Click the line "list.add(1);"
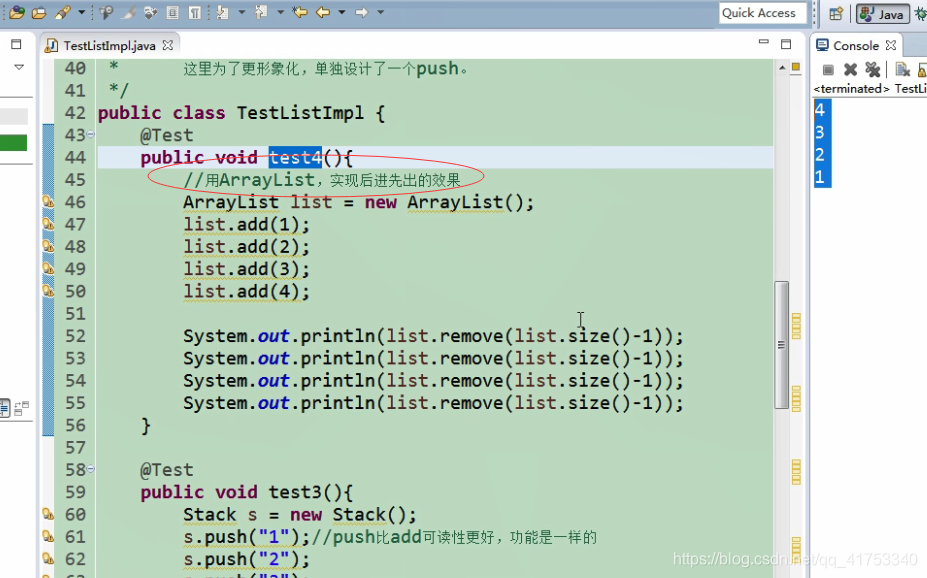927x578 pixels. 246,225
